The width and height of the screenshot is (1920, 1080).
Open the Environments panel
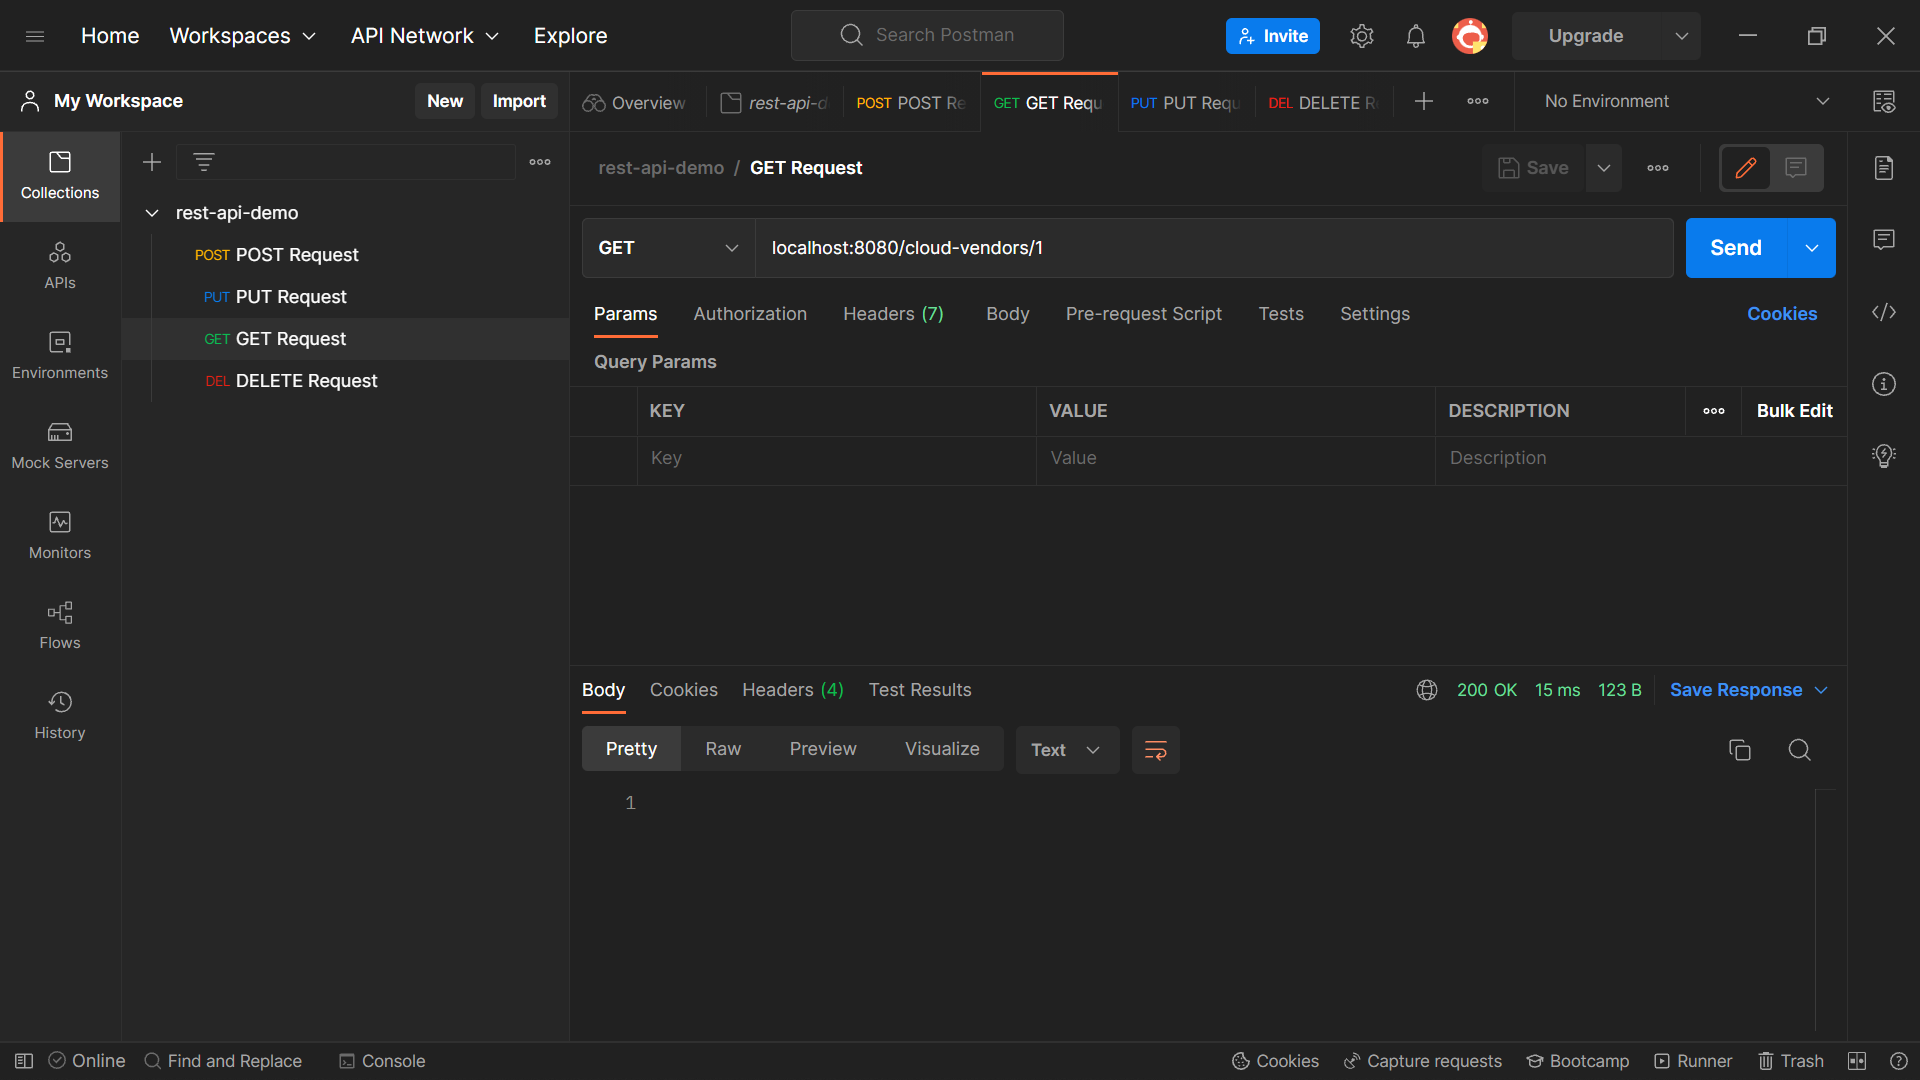point(59,355)
